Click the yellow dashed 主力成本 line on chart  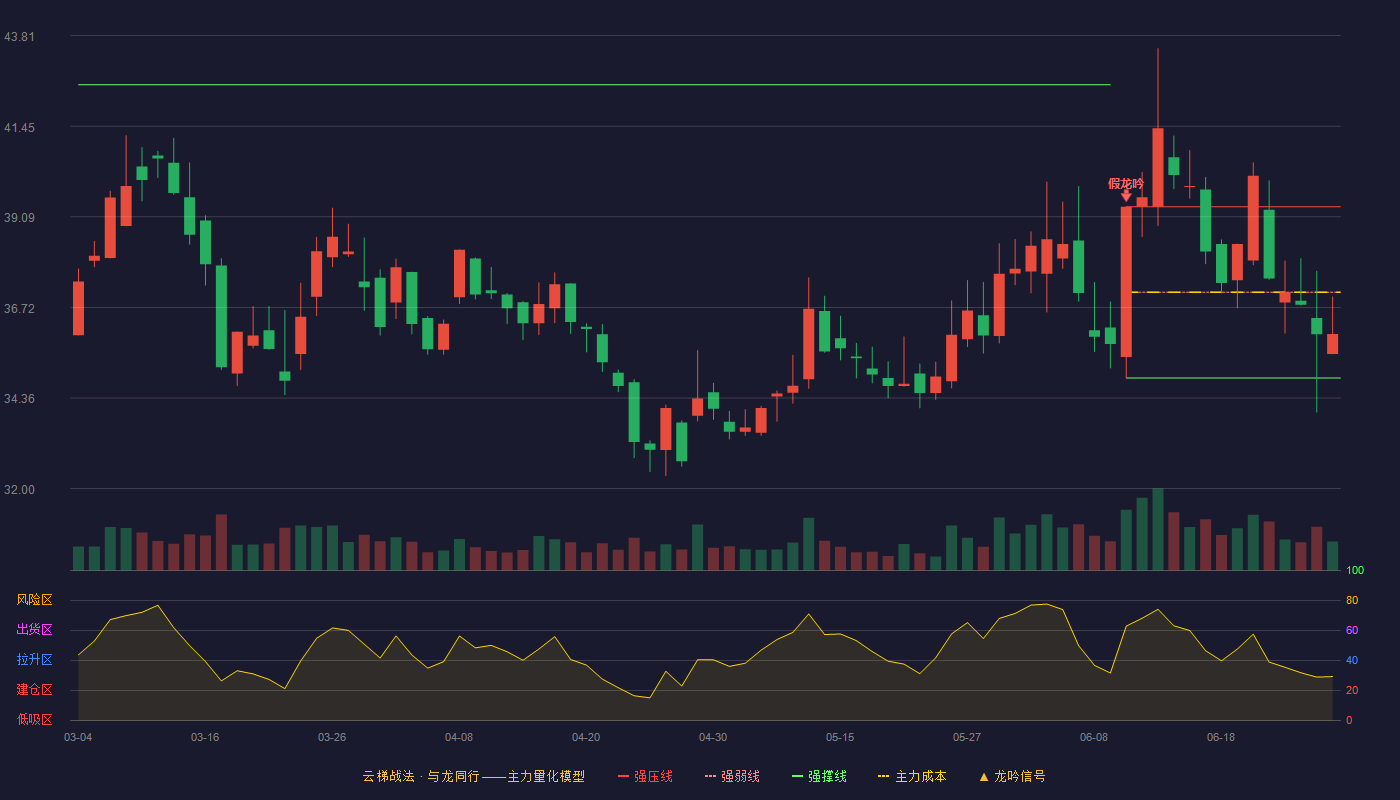pyautogui.click(x=1235, y=292)
